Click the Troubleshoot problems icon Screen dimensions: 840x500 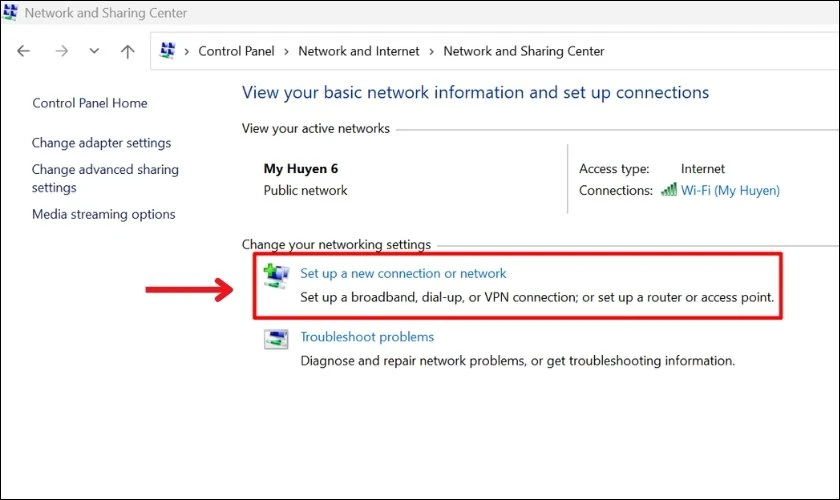(x=276, y=339)
